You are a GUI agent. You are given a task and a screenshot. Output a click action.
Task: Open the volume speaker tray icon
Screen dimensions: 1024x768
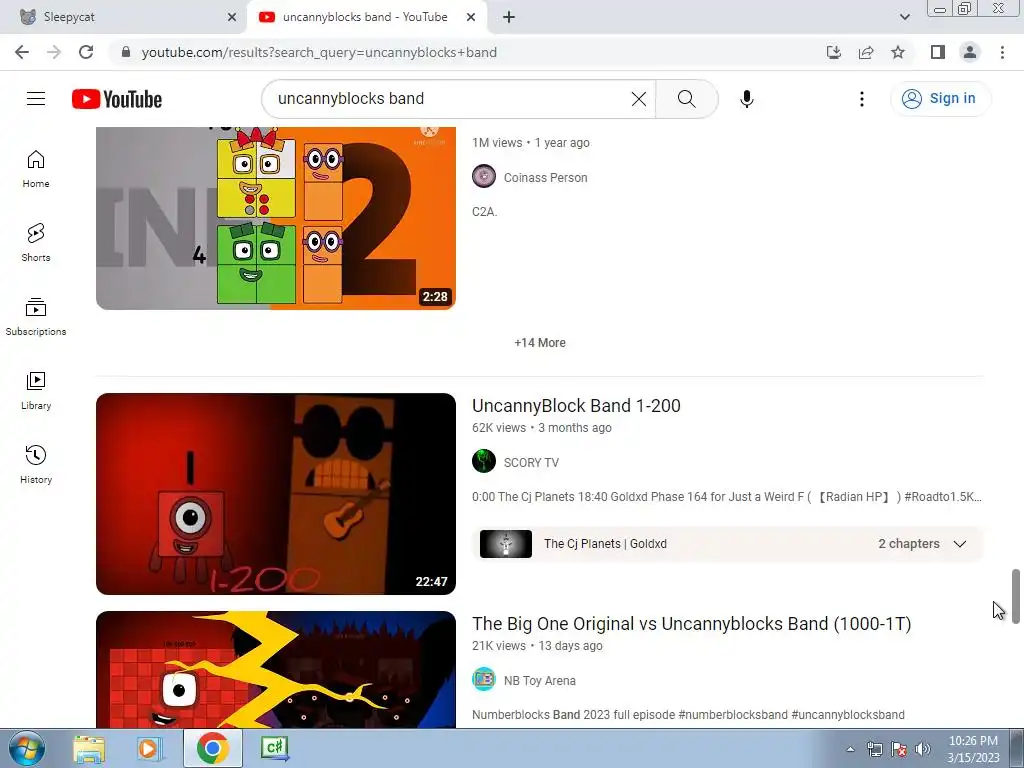pyautogui.click(x=923, y=749)
